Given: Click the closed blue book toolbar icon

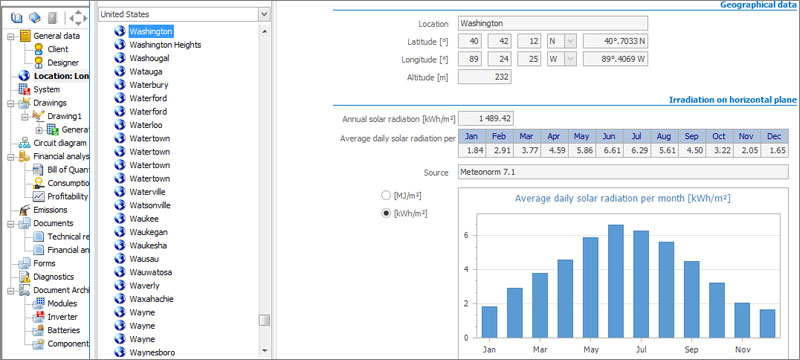Looking at the screenshot, I should 35,18.
